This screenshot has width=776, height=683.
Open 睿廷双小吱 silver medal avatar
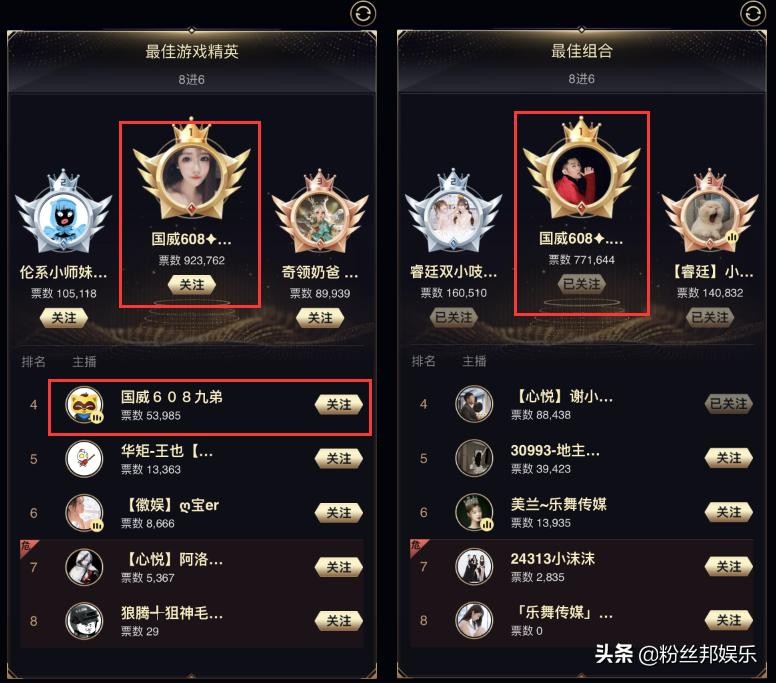tap(453, 216)
